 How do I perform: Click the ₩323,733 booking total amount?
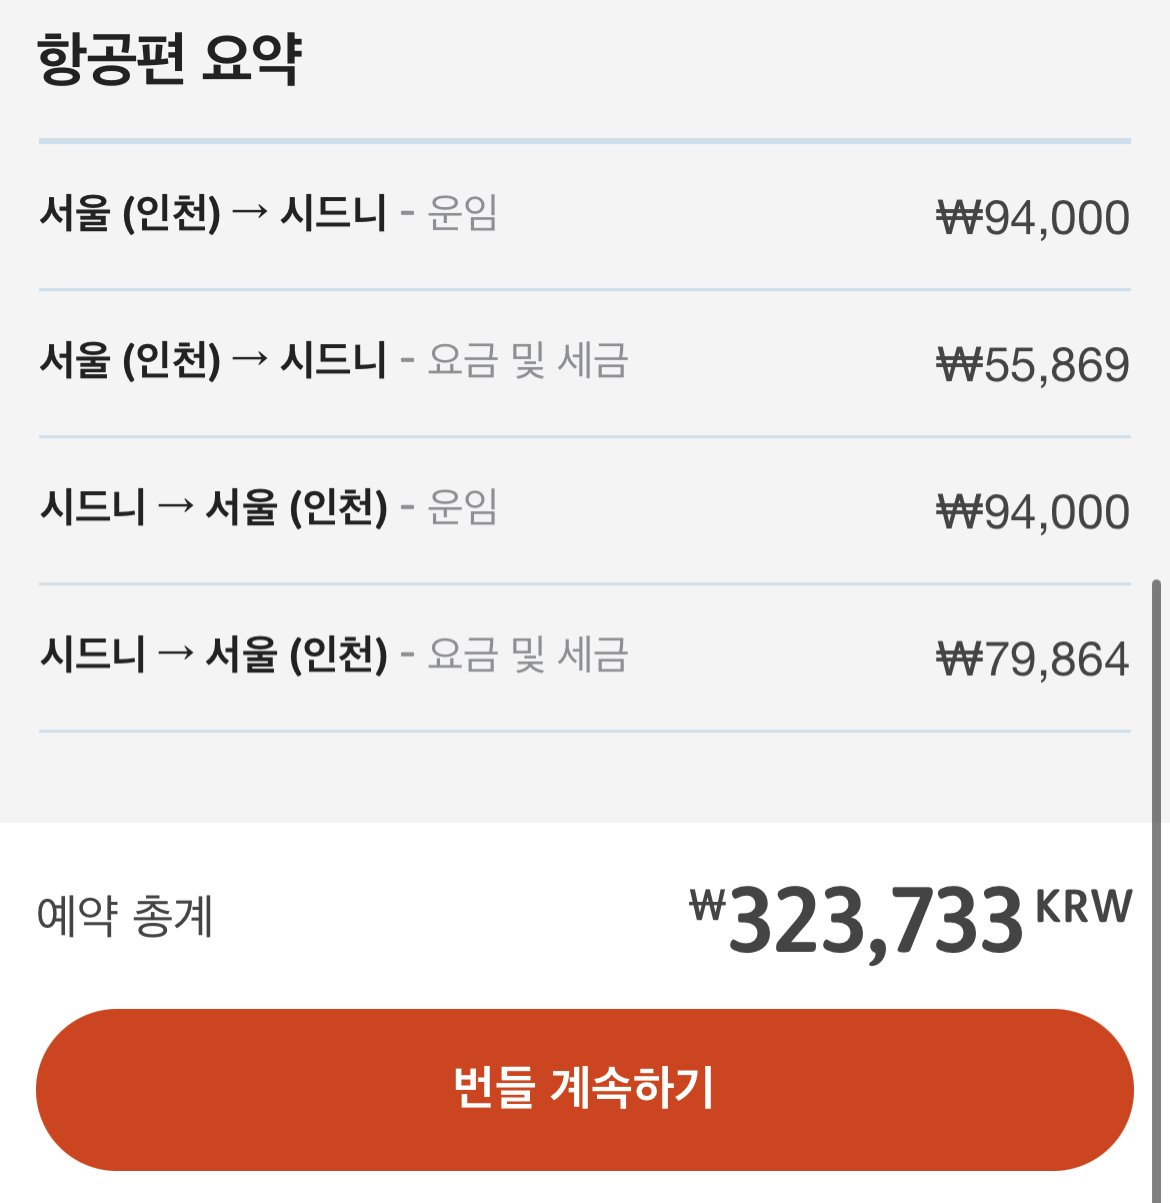click(874, 920)
